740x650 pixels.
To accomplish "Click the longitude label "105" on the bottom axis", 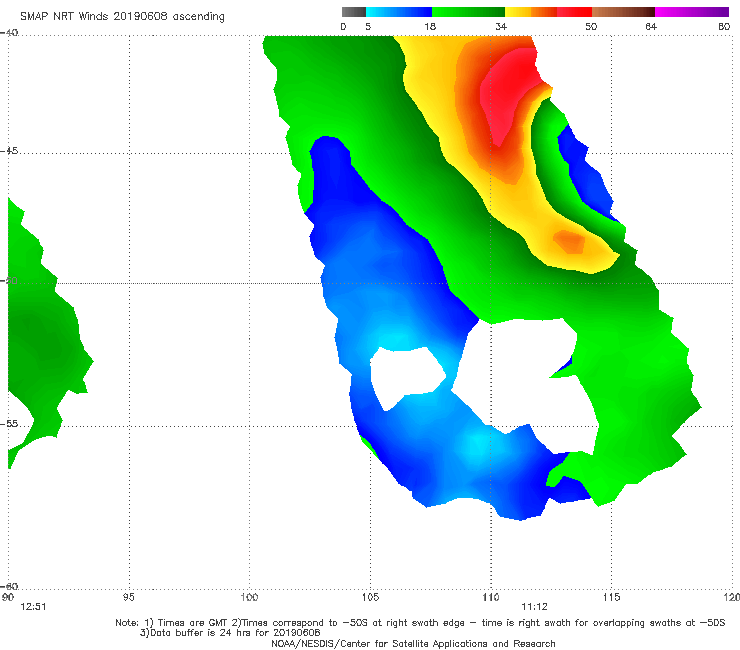I will point(370,597).
